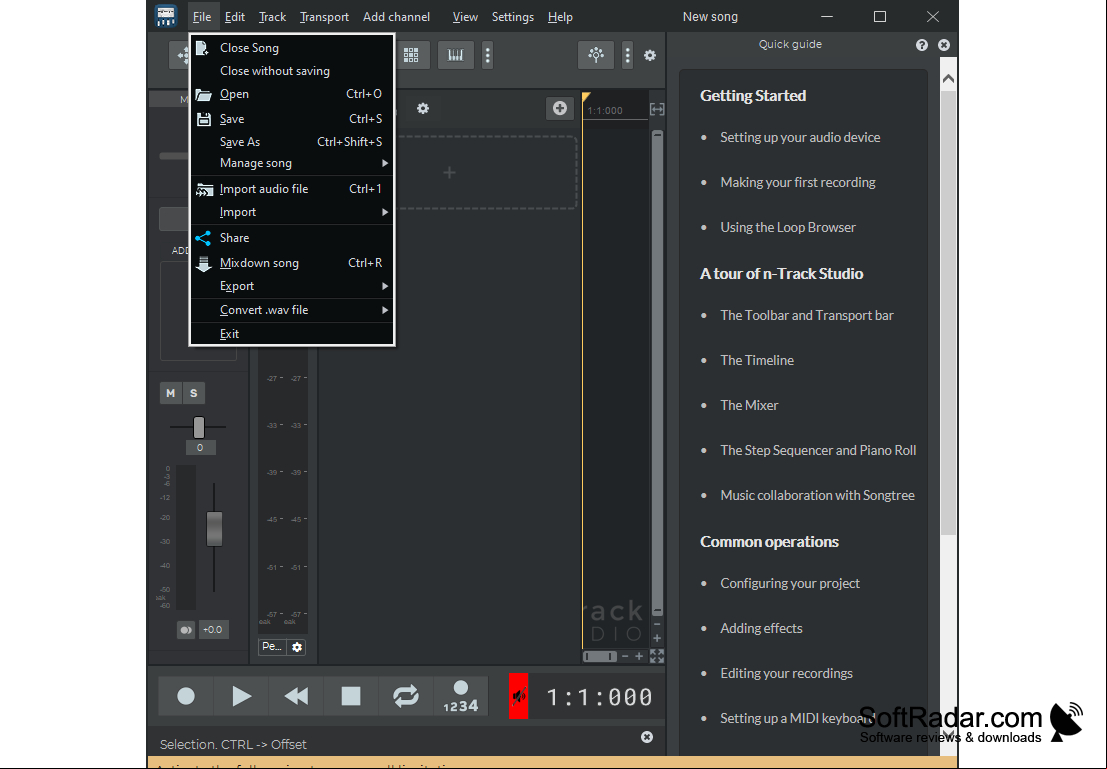Expand the Manage song submenu
1107x769 pixels.
[x=292, y=163]
